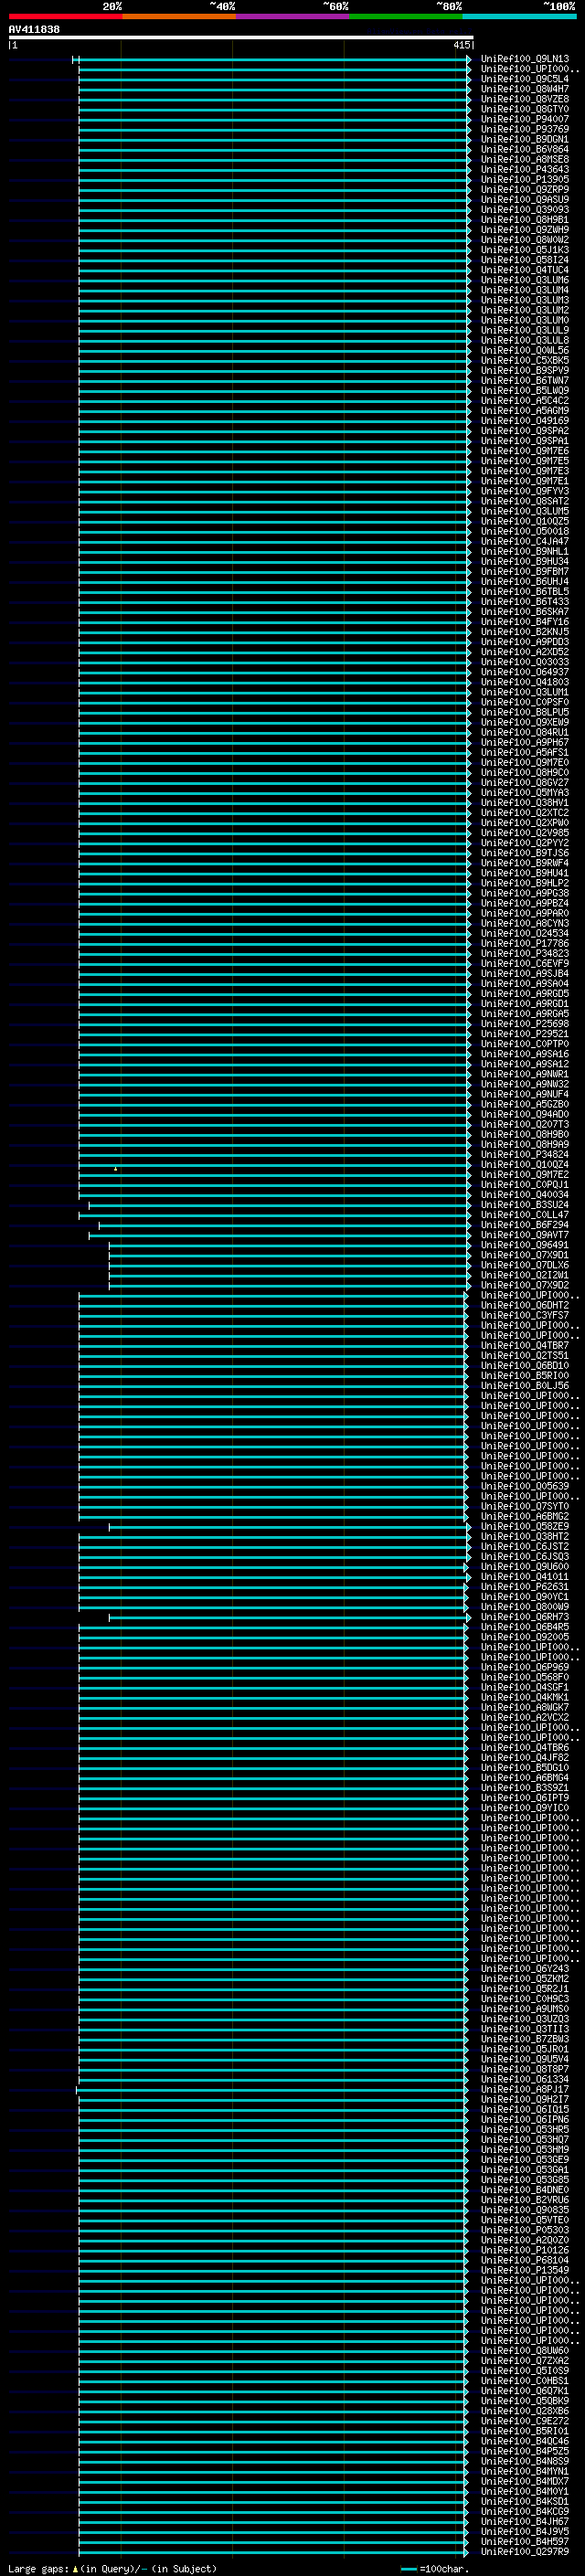The width and height of the screenshot is (585, 2576).
Task: Click the cyan ~100% identity legend segment
Action: [519, 16]
